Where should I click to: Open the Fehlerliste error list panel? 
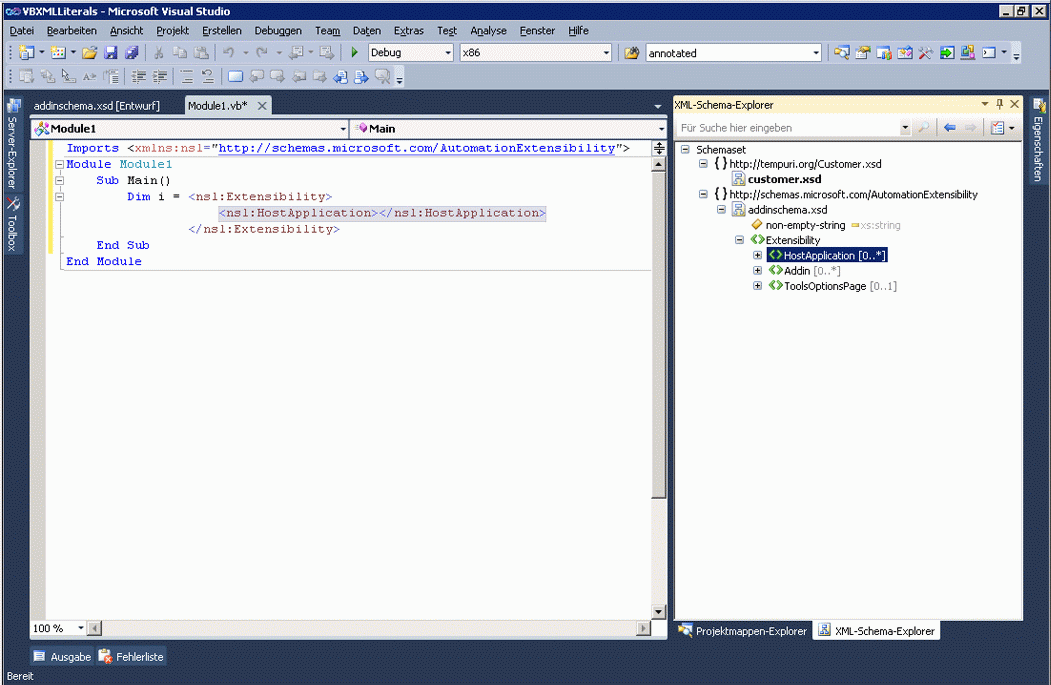[x=131, y=657]
